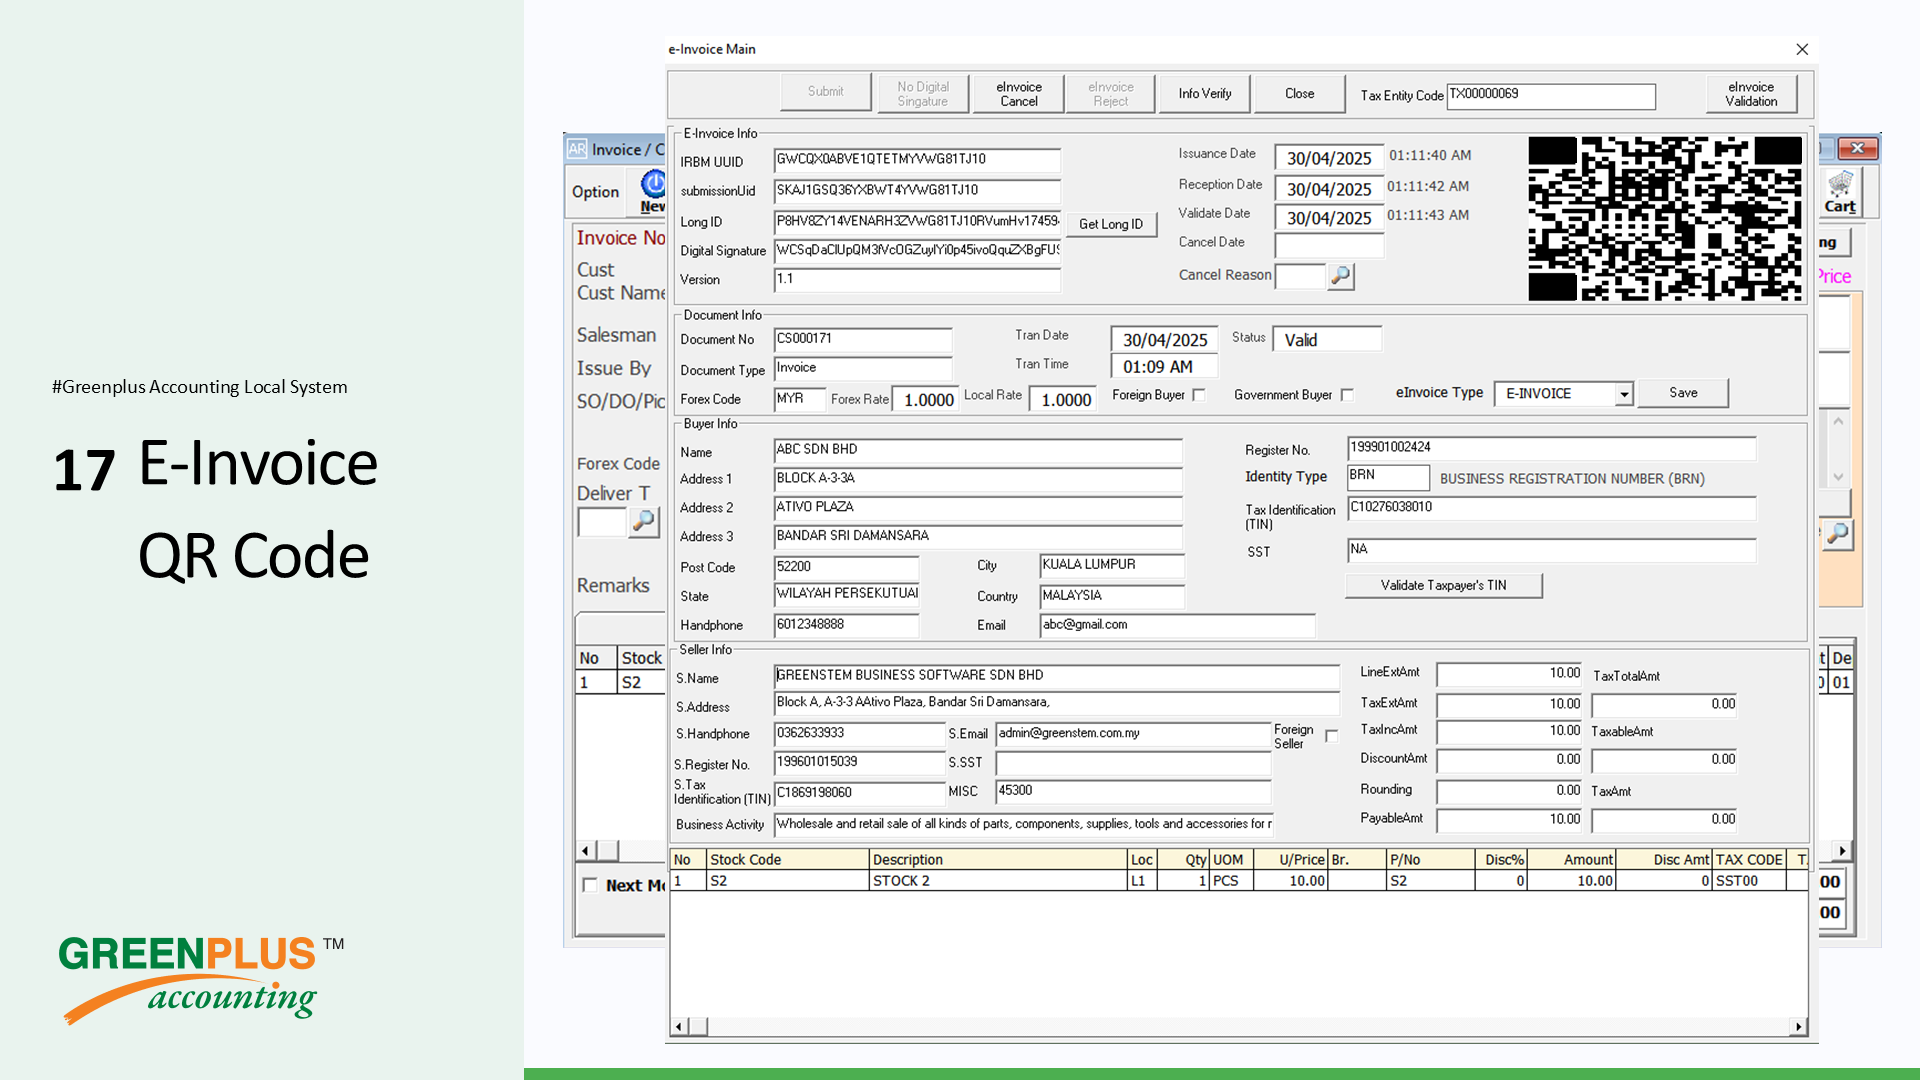Viewport: 1920px width, 1080px height.
Task: Click the TAX CODE column header
Action: [x=1751, y=859]
